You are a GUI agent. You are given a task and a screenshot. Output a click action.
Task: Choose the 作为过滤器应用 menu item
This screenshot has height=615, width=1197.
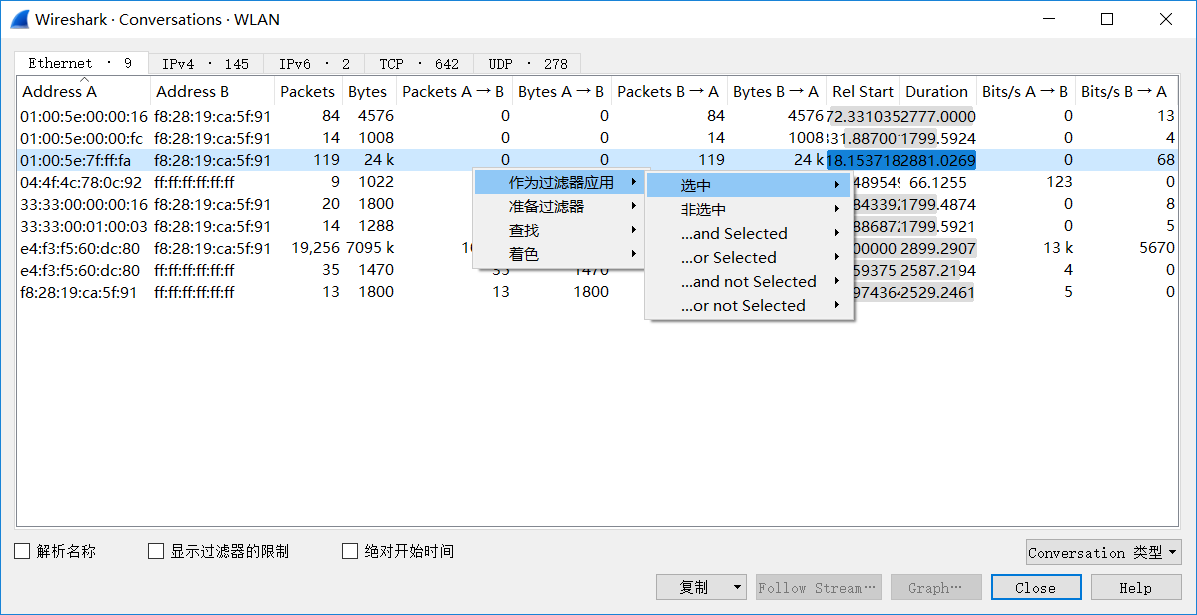561,182
